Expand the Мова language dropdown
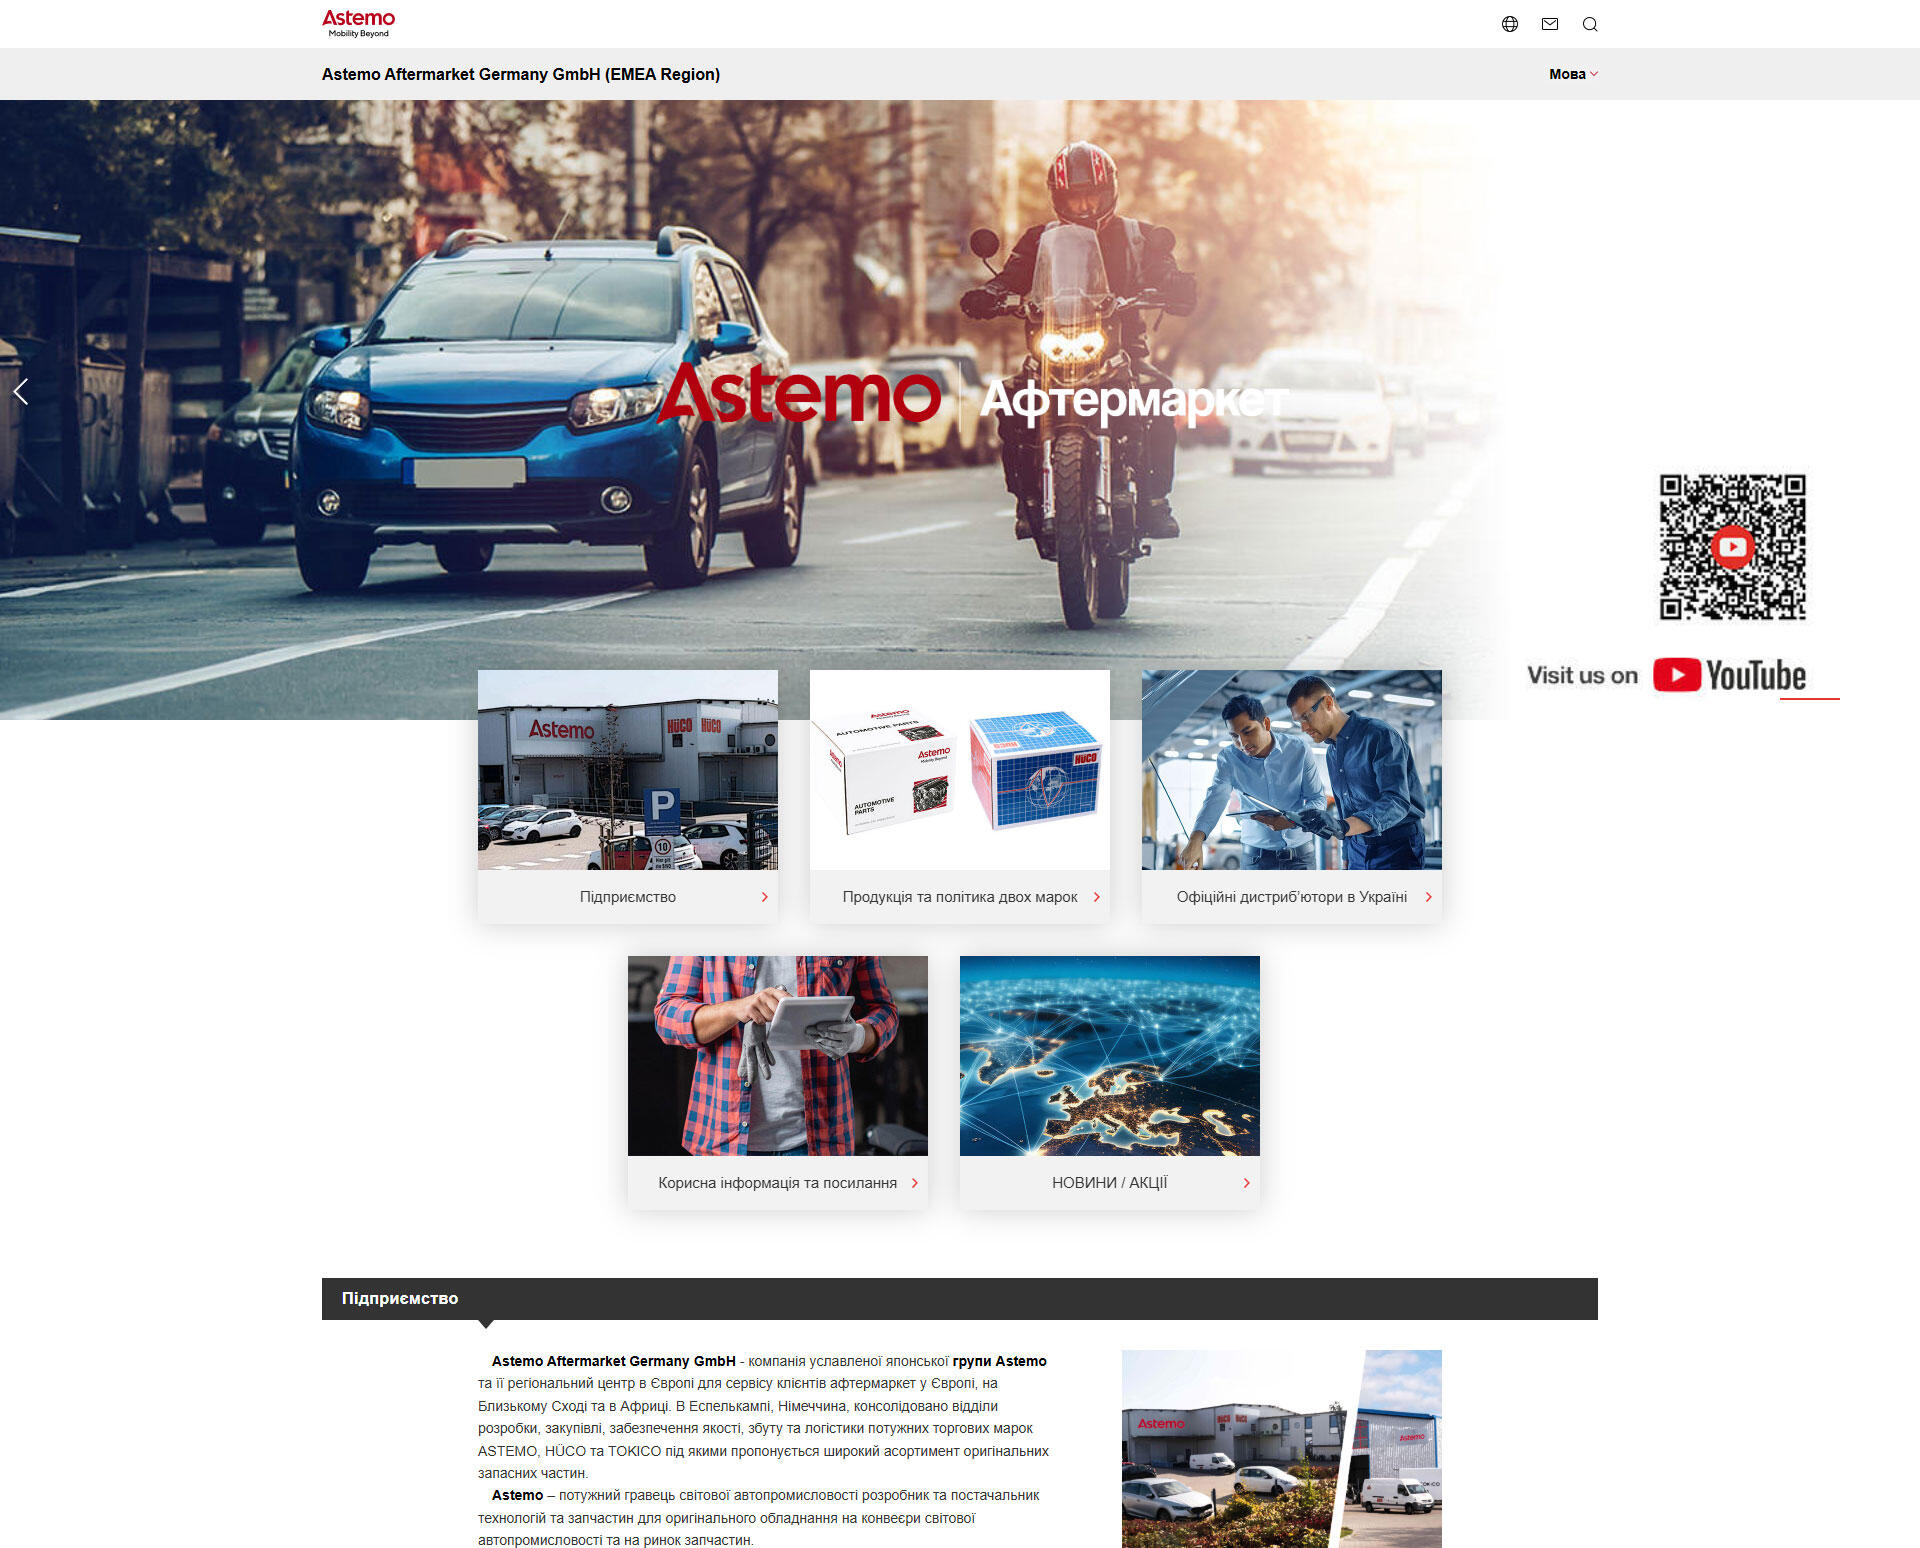Viewport: 1920px width, 1548px height. point(1572,74)
